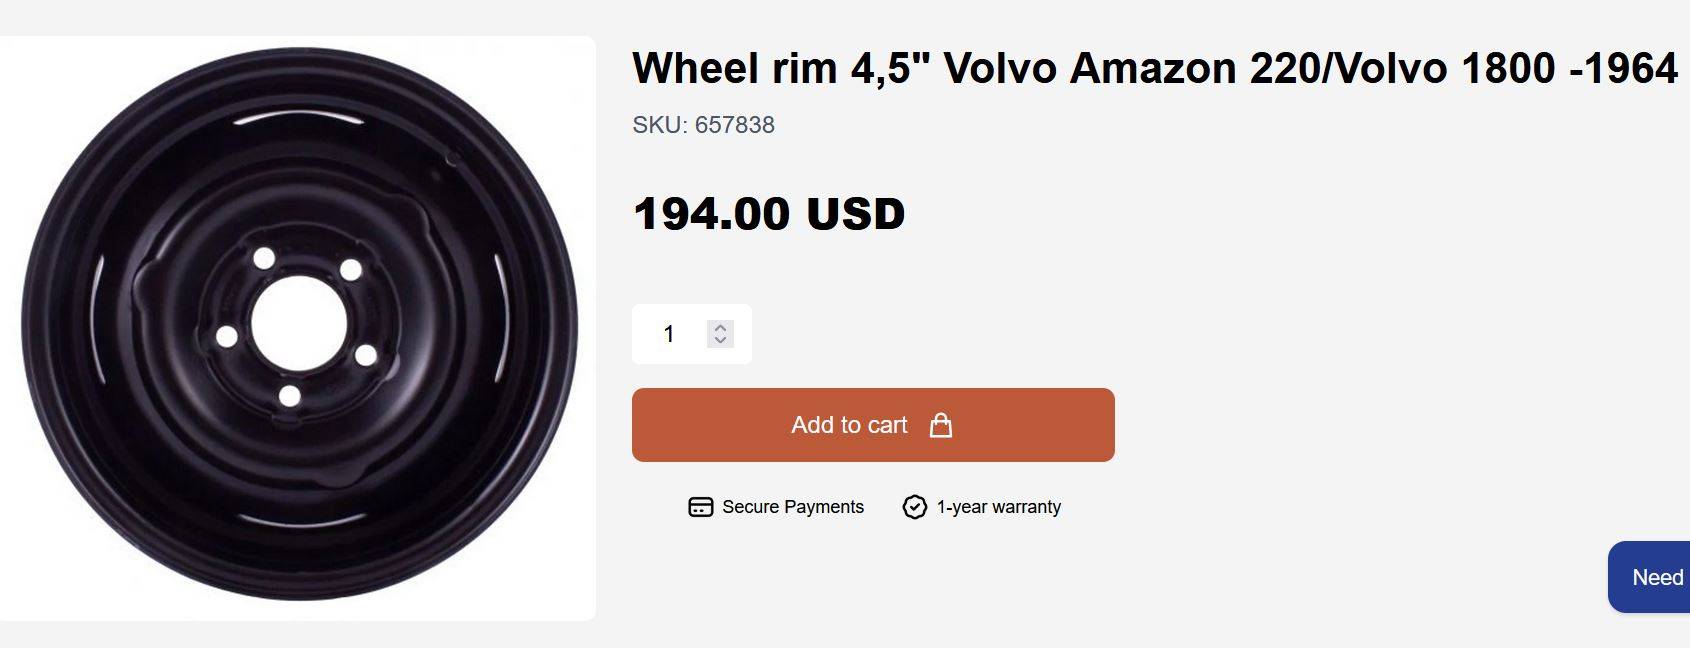The width and height of the screenshot is (1690, 648).
Task: Click the quantity input field
Action: point(670,334)
